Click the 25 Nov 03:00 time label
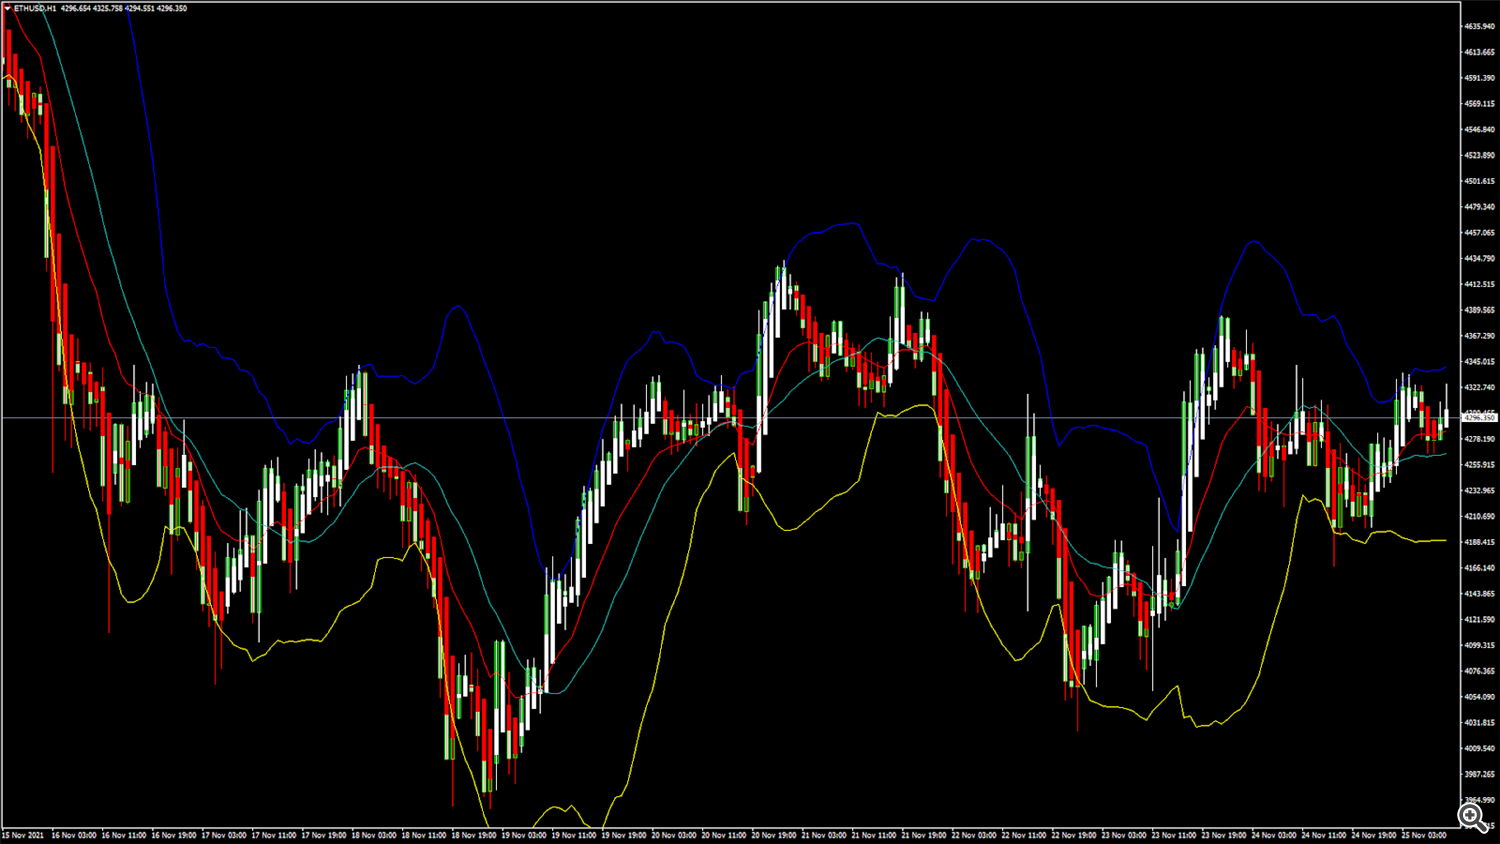Screen dimensions: 1500x844 (x=1424, y=835)
